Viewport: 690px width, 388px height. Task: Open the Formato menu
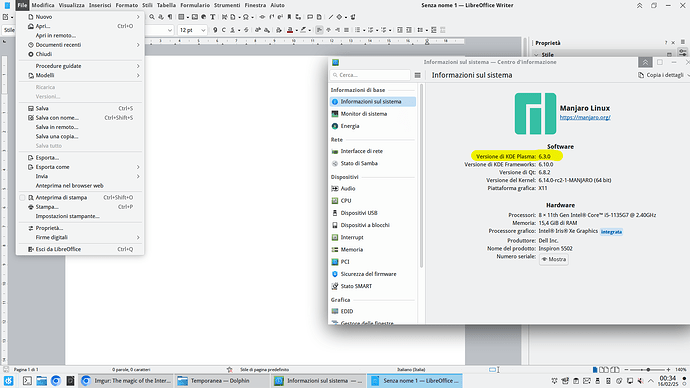[127, 5]
